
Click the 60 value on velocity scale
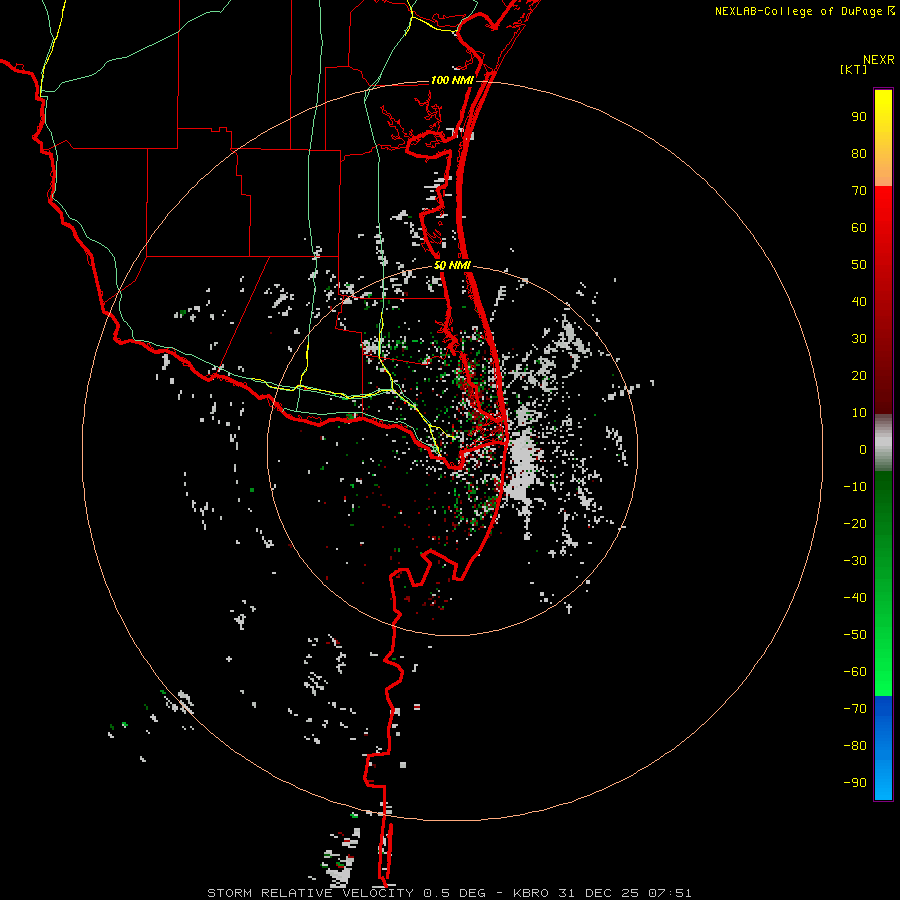[859, 228]
